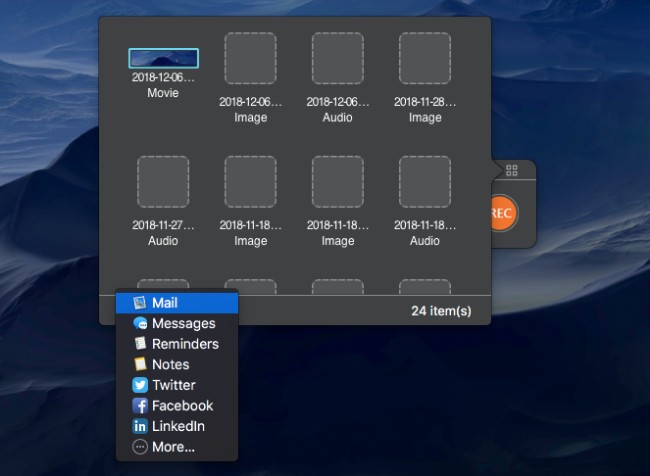Share to LinkedIn

coord(177,426)
